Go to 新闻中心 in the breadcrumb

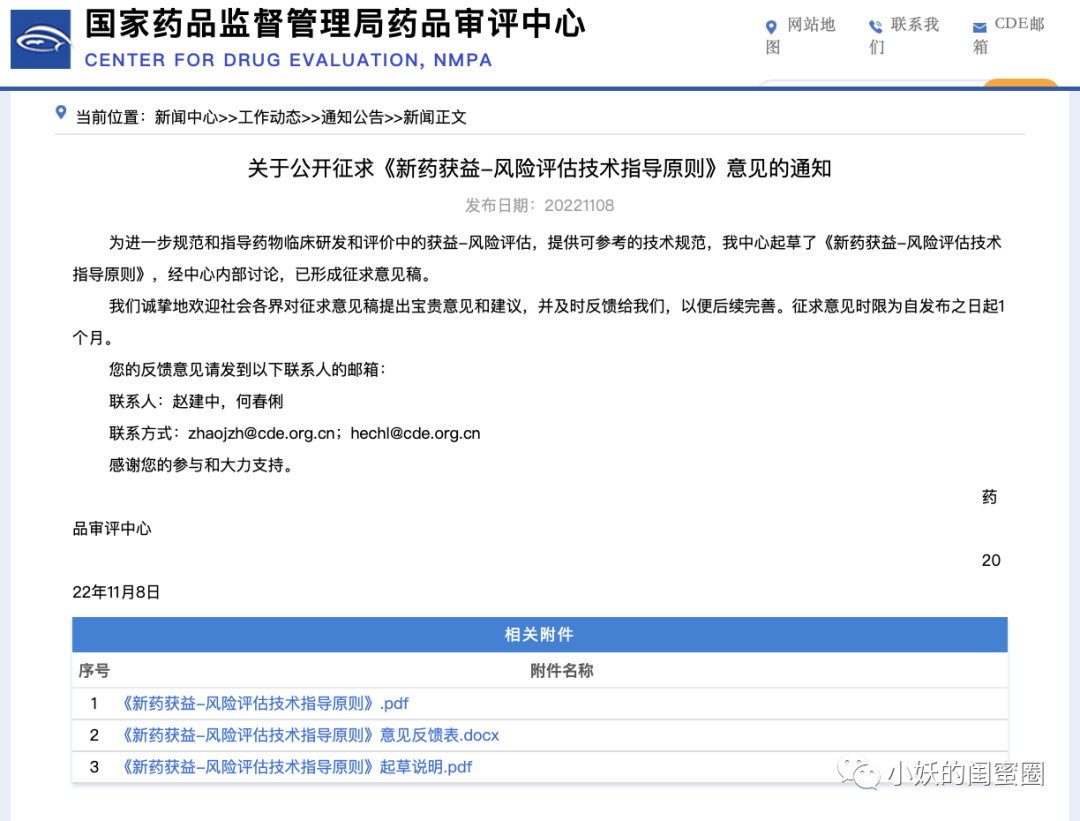186,117
